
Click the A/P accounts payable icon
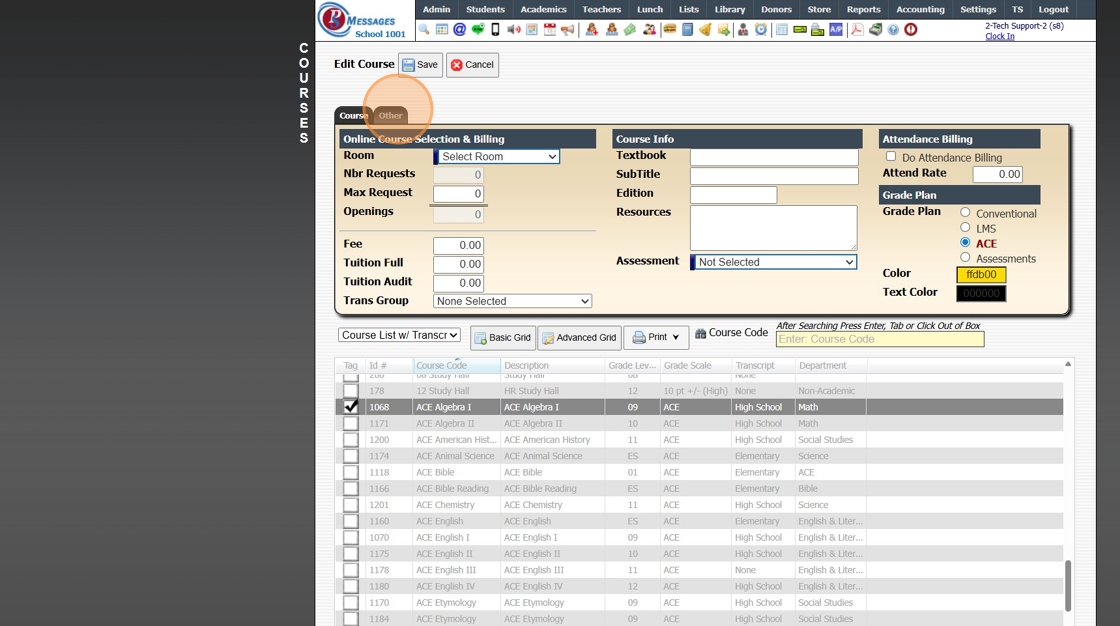pos(836,29)
